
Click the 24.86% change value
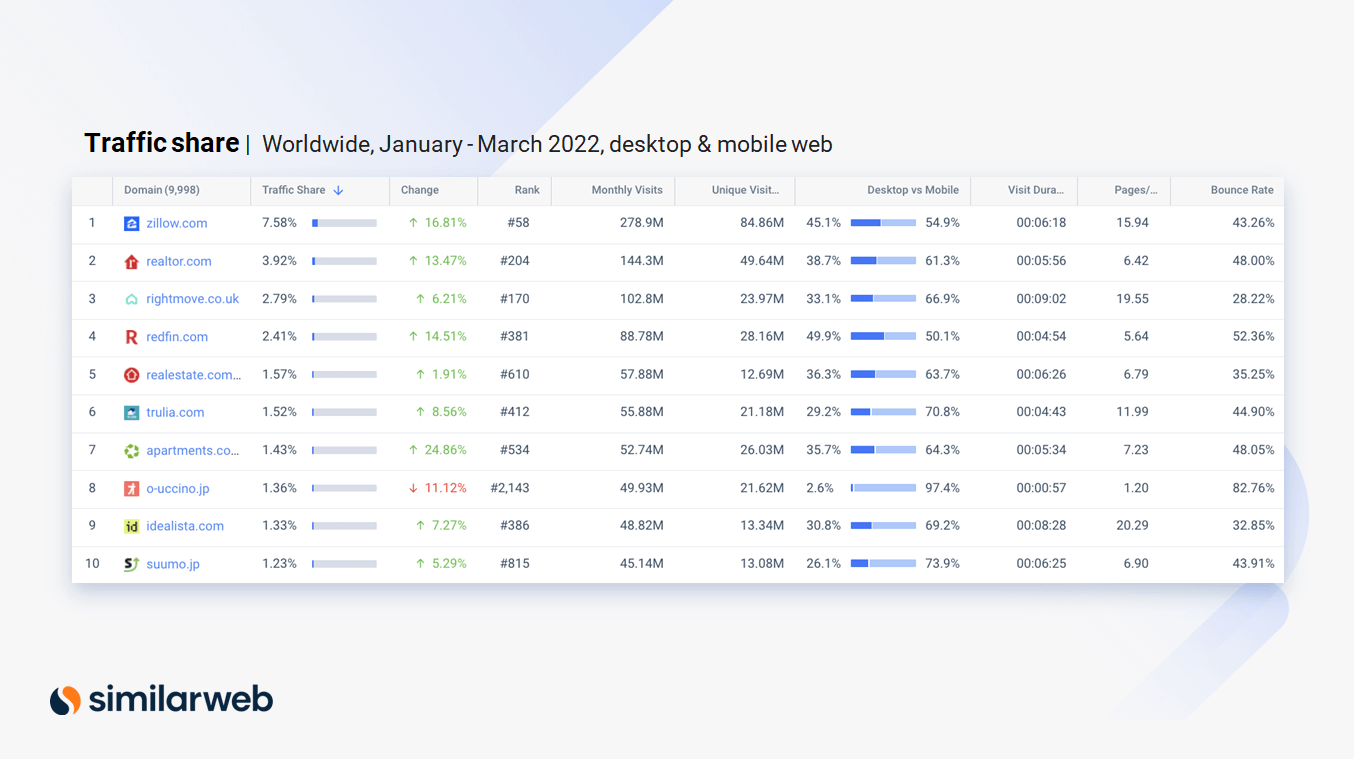[x=445, y=450]
